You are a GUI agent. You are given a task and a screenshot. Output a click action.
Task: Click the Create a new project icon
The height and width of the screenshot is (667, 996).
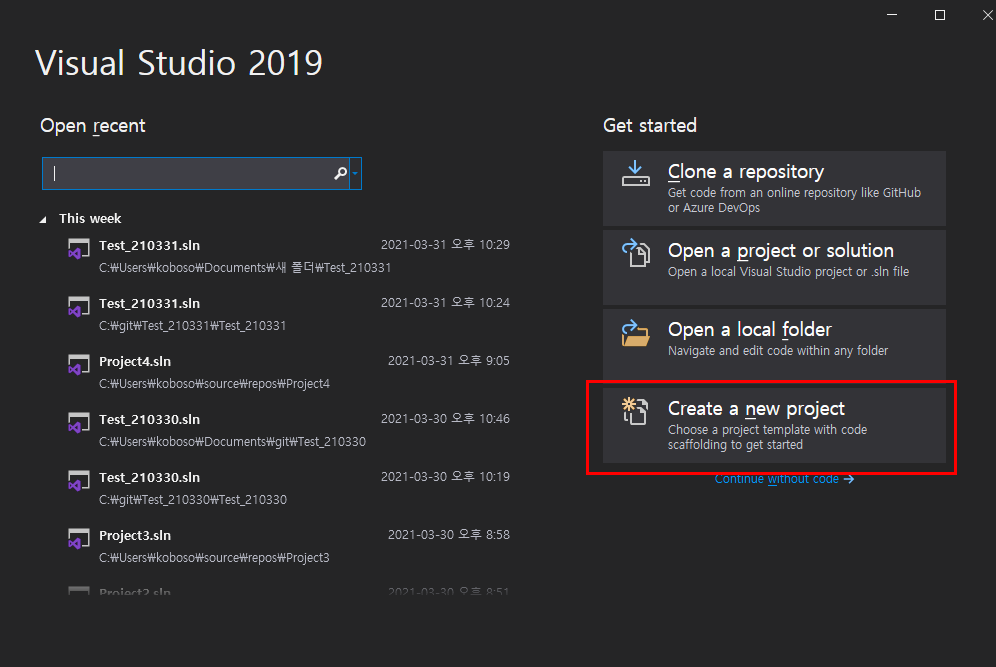coord(635,410)
